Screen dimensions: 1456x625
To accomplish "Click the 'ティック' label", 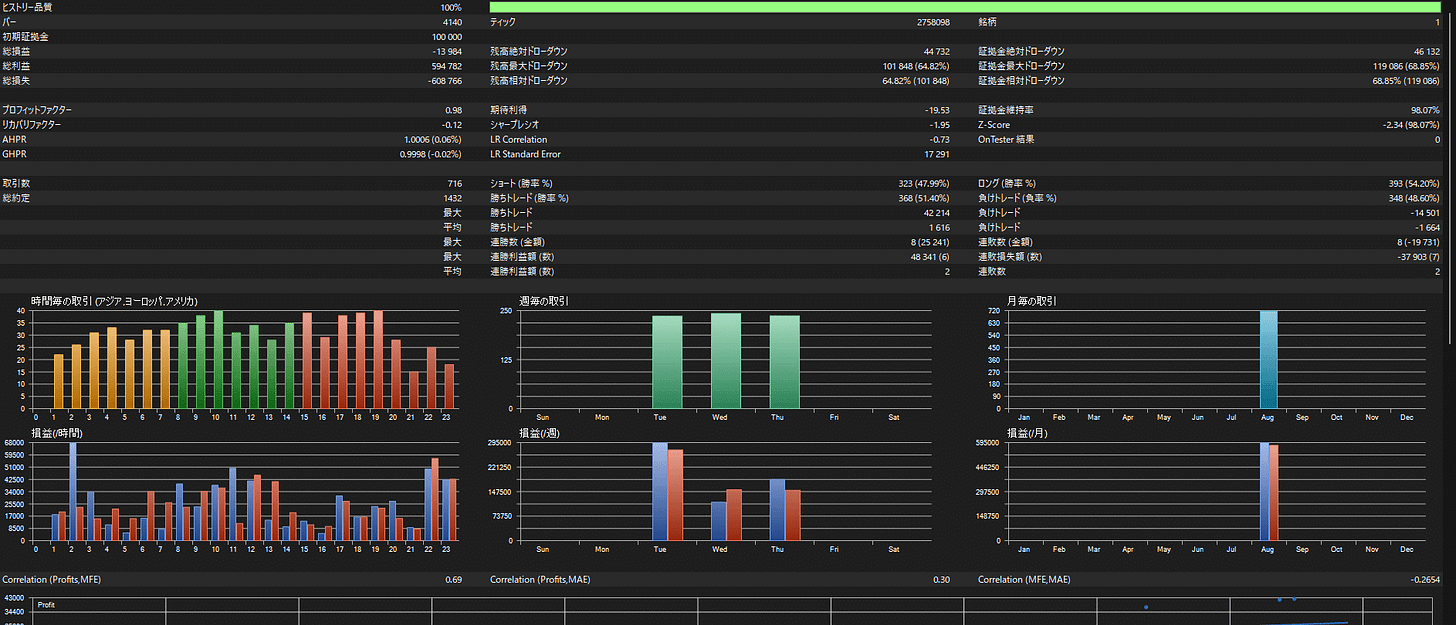I will [x=503, y=22].
